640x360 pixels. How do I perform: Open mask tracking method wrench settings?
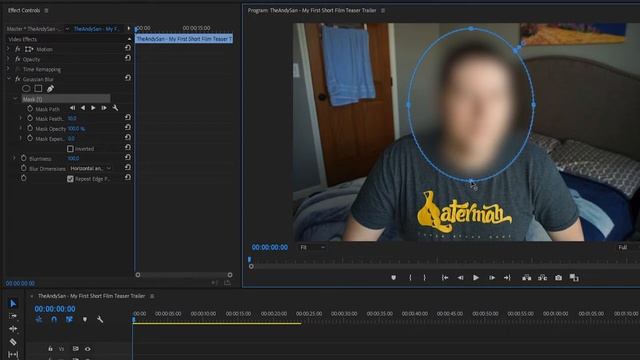coord(116,108)
